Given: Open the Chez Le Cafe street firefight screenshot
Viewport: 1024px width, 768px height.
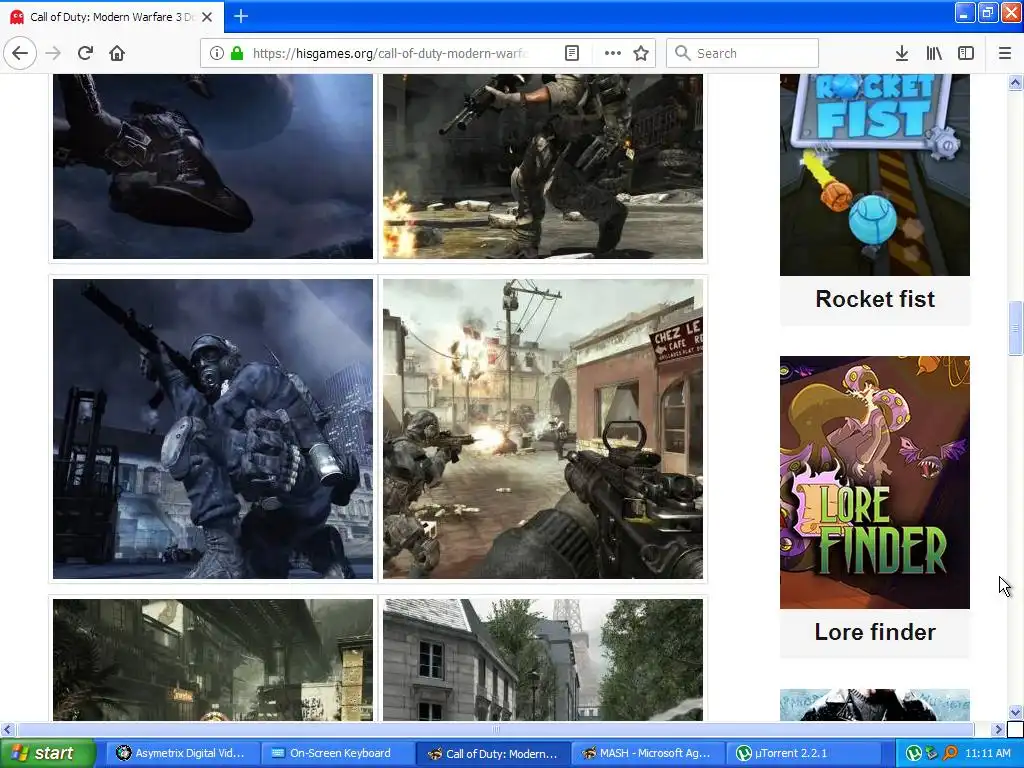Looking at the screenshot, I should [x=543, y=429].
